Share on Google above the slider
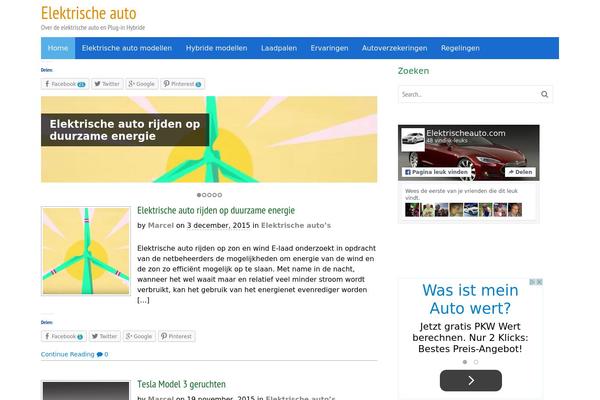The image size is (600, 400). [x=142, y=84]
